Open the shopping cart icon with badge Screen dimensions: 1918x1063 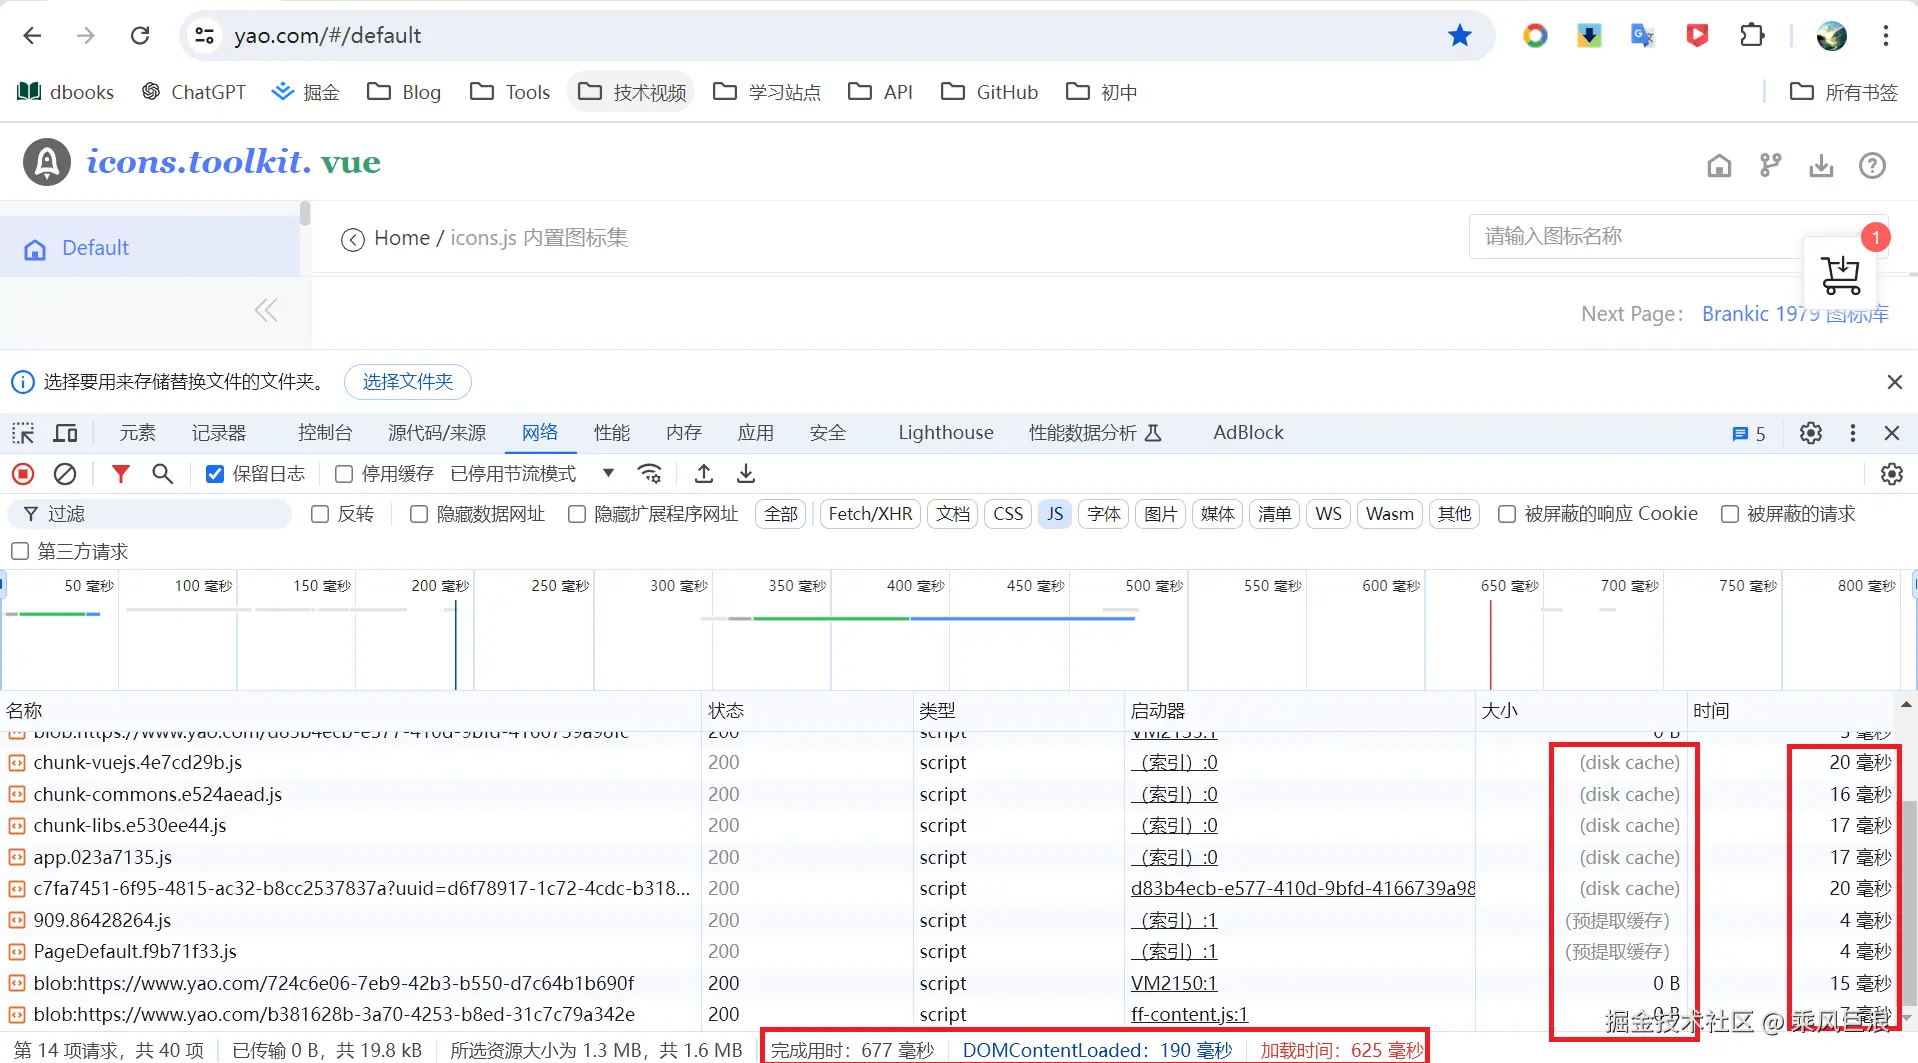click(x=1841, y=275)
